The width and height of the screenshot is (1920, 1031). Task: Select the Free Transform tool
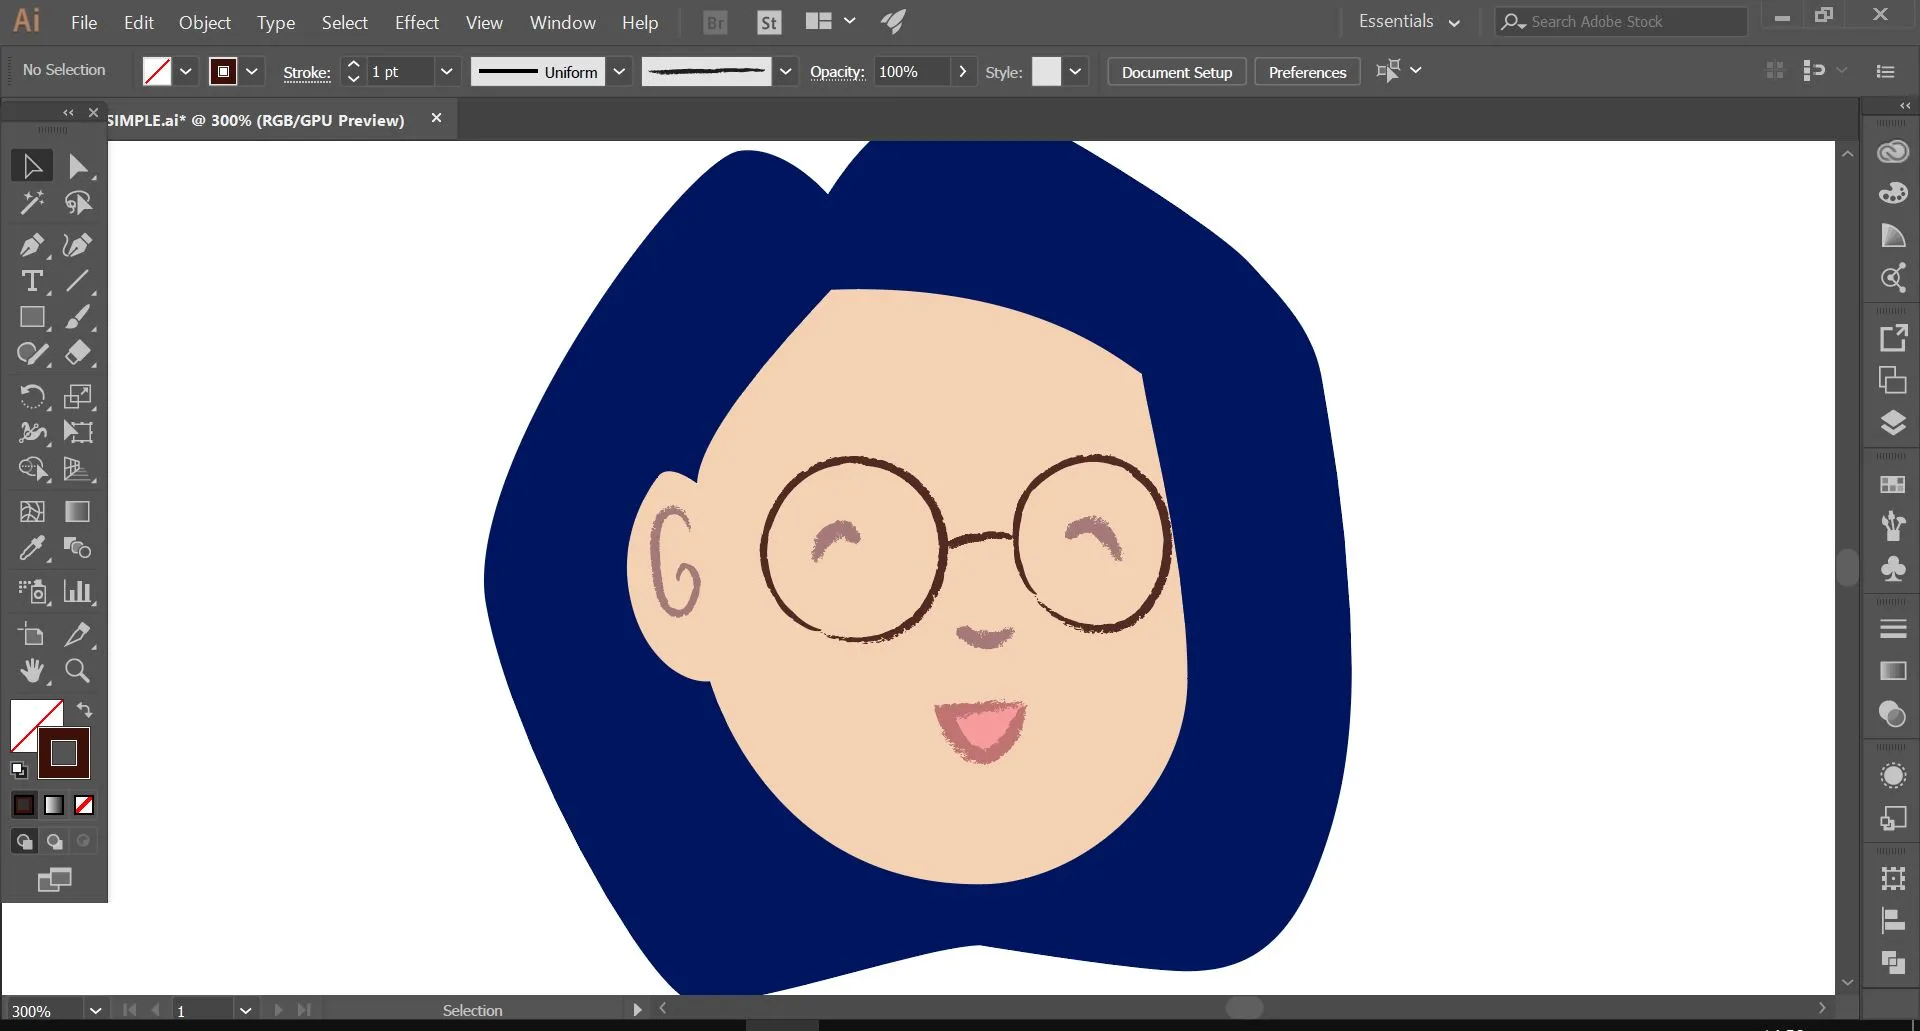click(x=78, y=432)
